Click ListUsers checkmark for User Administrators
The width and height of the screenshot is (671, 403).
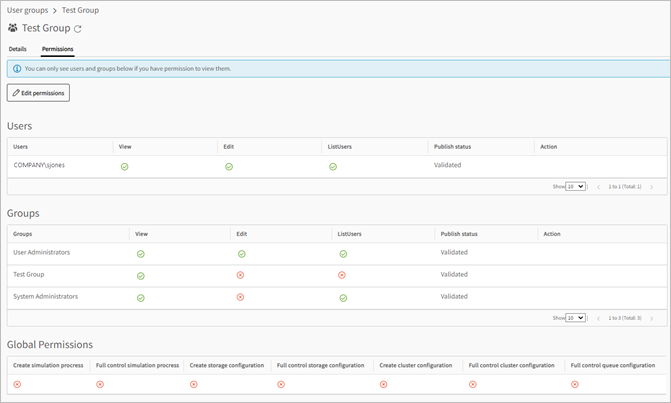343,254
